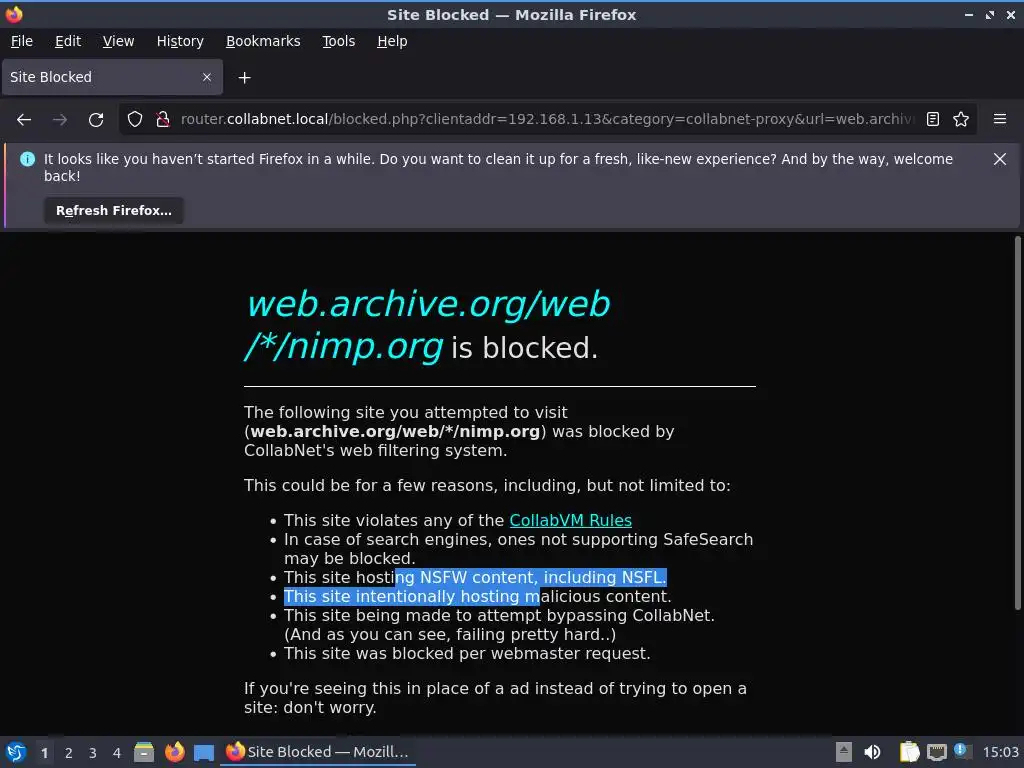Open the View menu

[x=118, y=41]
